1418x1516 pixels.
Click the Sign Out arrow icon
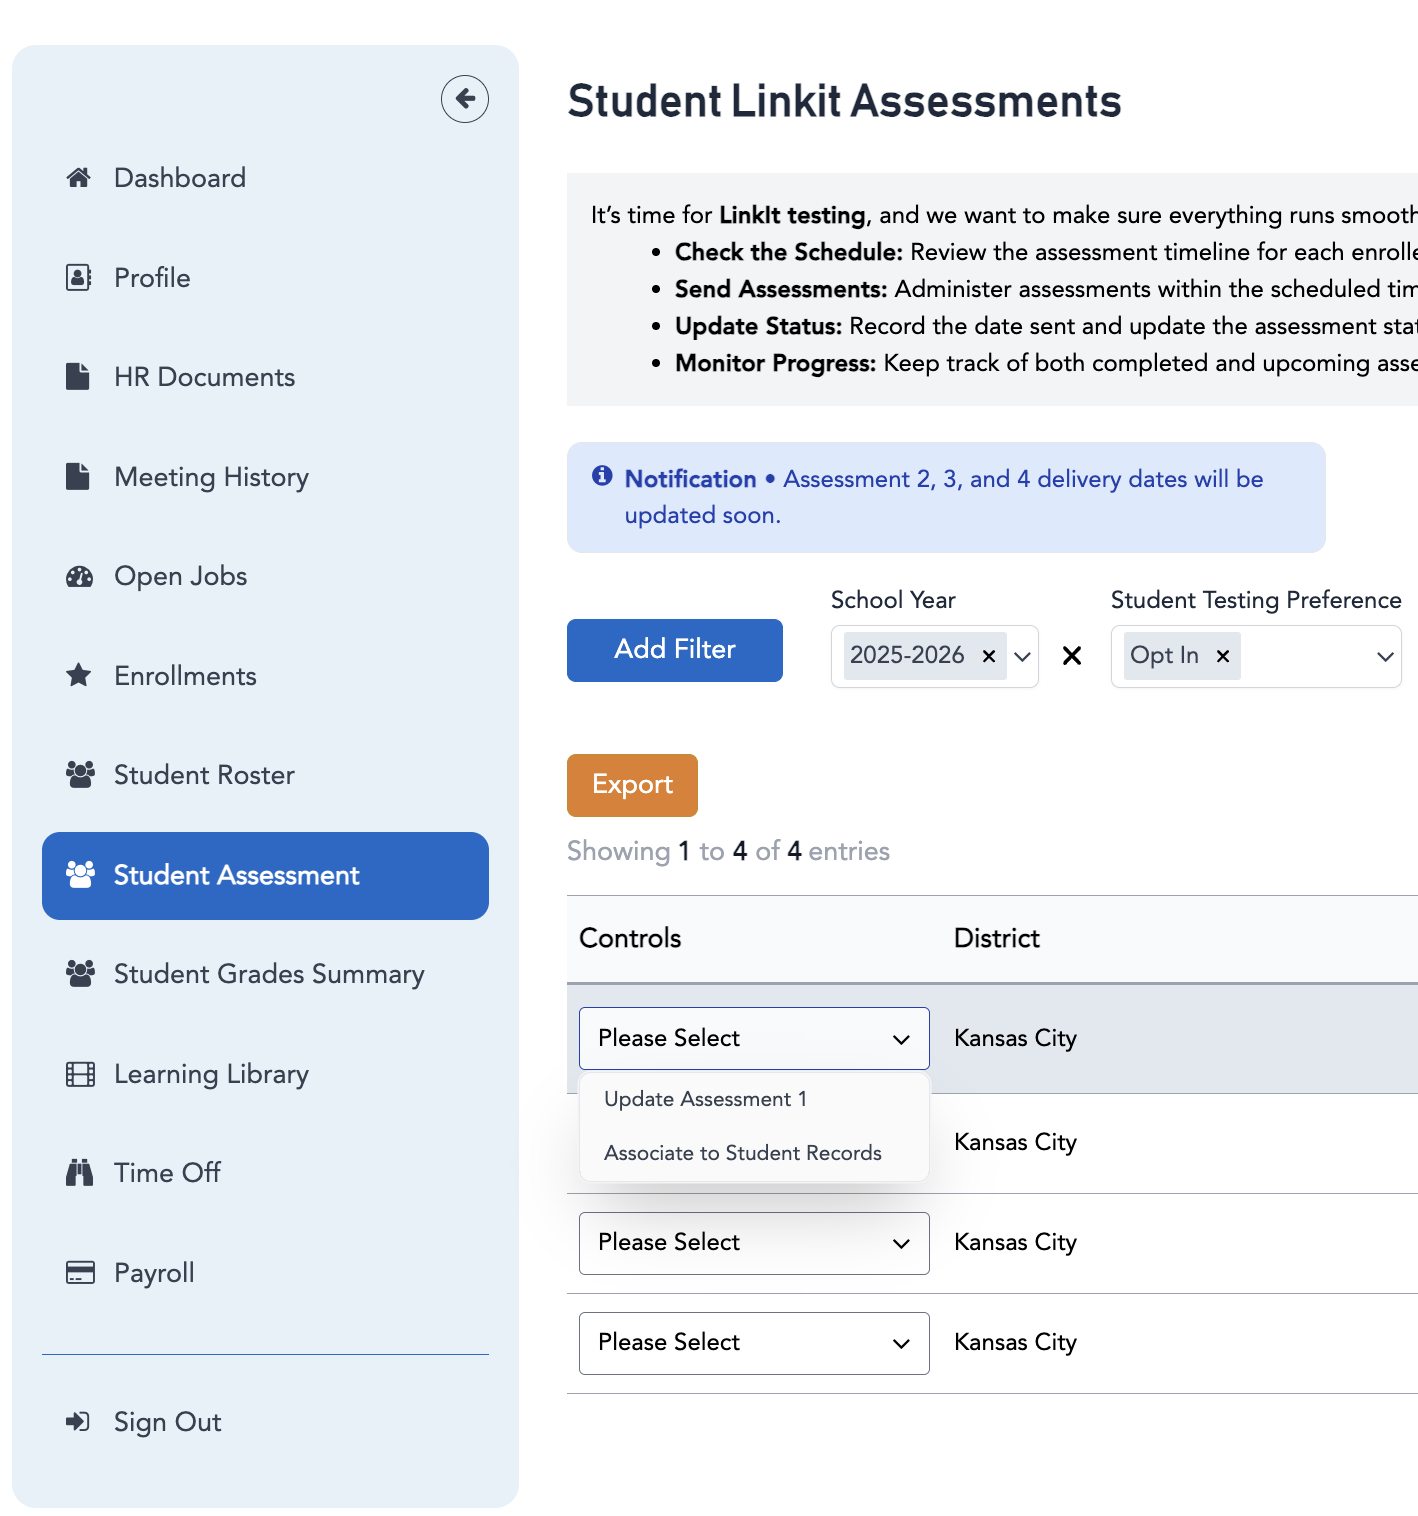coord(79,1422)
